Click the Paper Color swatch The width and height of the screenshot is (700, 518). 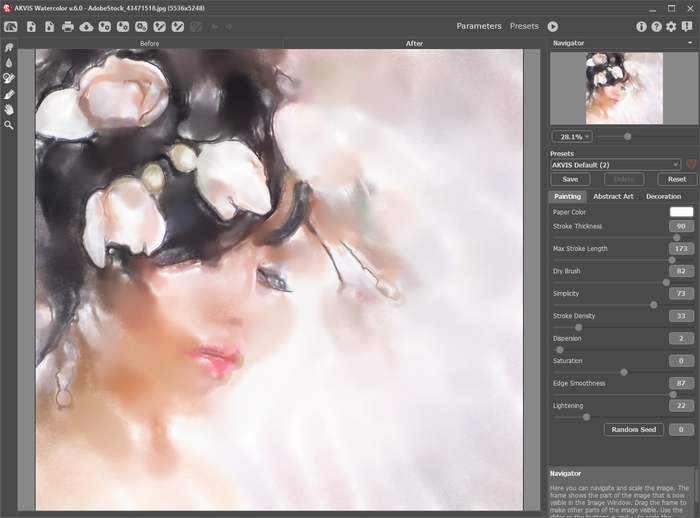(x=681, y=212)
